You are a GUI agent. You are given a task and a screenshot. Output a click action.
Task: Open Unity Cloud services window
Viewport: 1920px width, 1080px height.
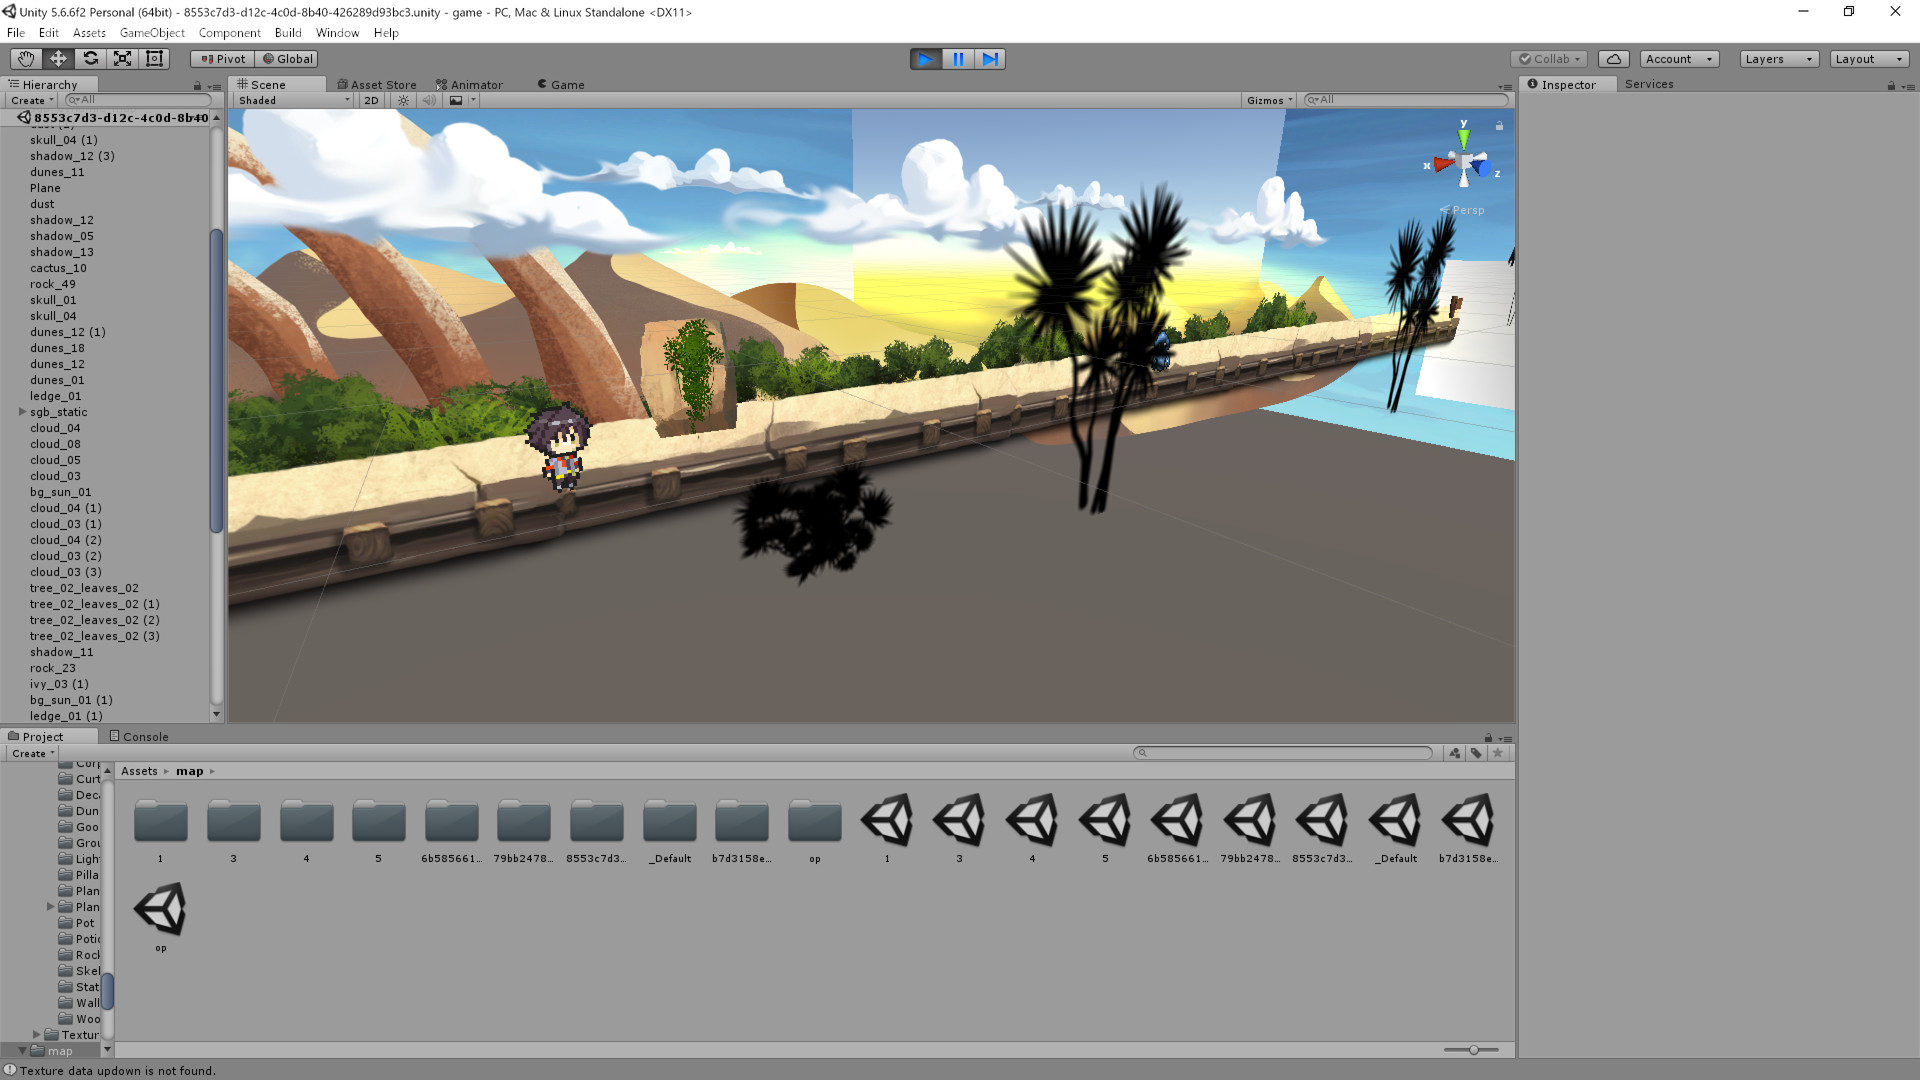coord(1613,58)
